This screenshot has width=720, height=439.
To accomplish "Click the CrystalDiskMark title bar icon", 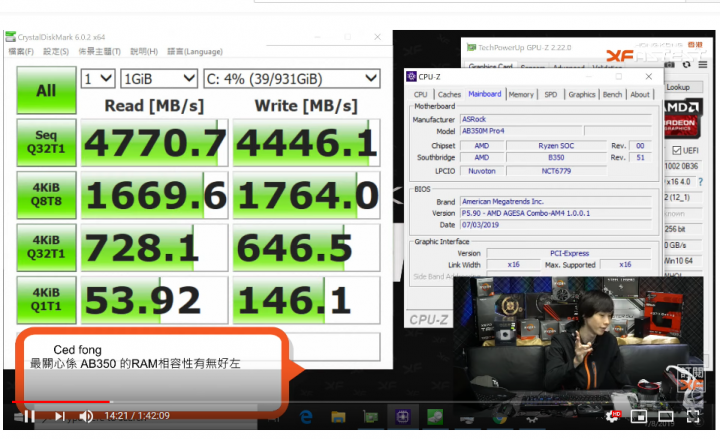I will click(11, 37).
